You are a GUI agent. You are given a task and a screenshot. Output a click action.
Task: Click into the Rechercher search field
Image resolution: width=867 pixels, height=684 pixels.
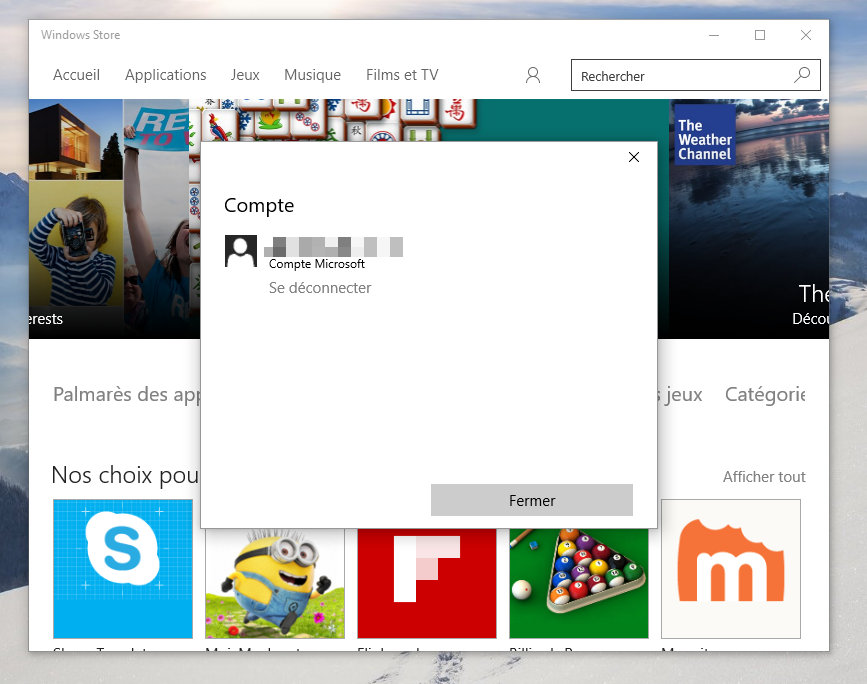(680, 76)
